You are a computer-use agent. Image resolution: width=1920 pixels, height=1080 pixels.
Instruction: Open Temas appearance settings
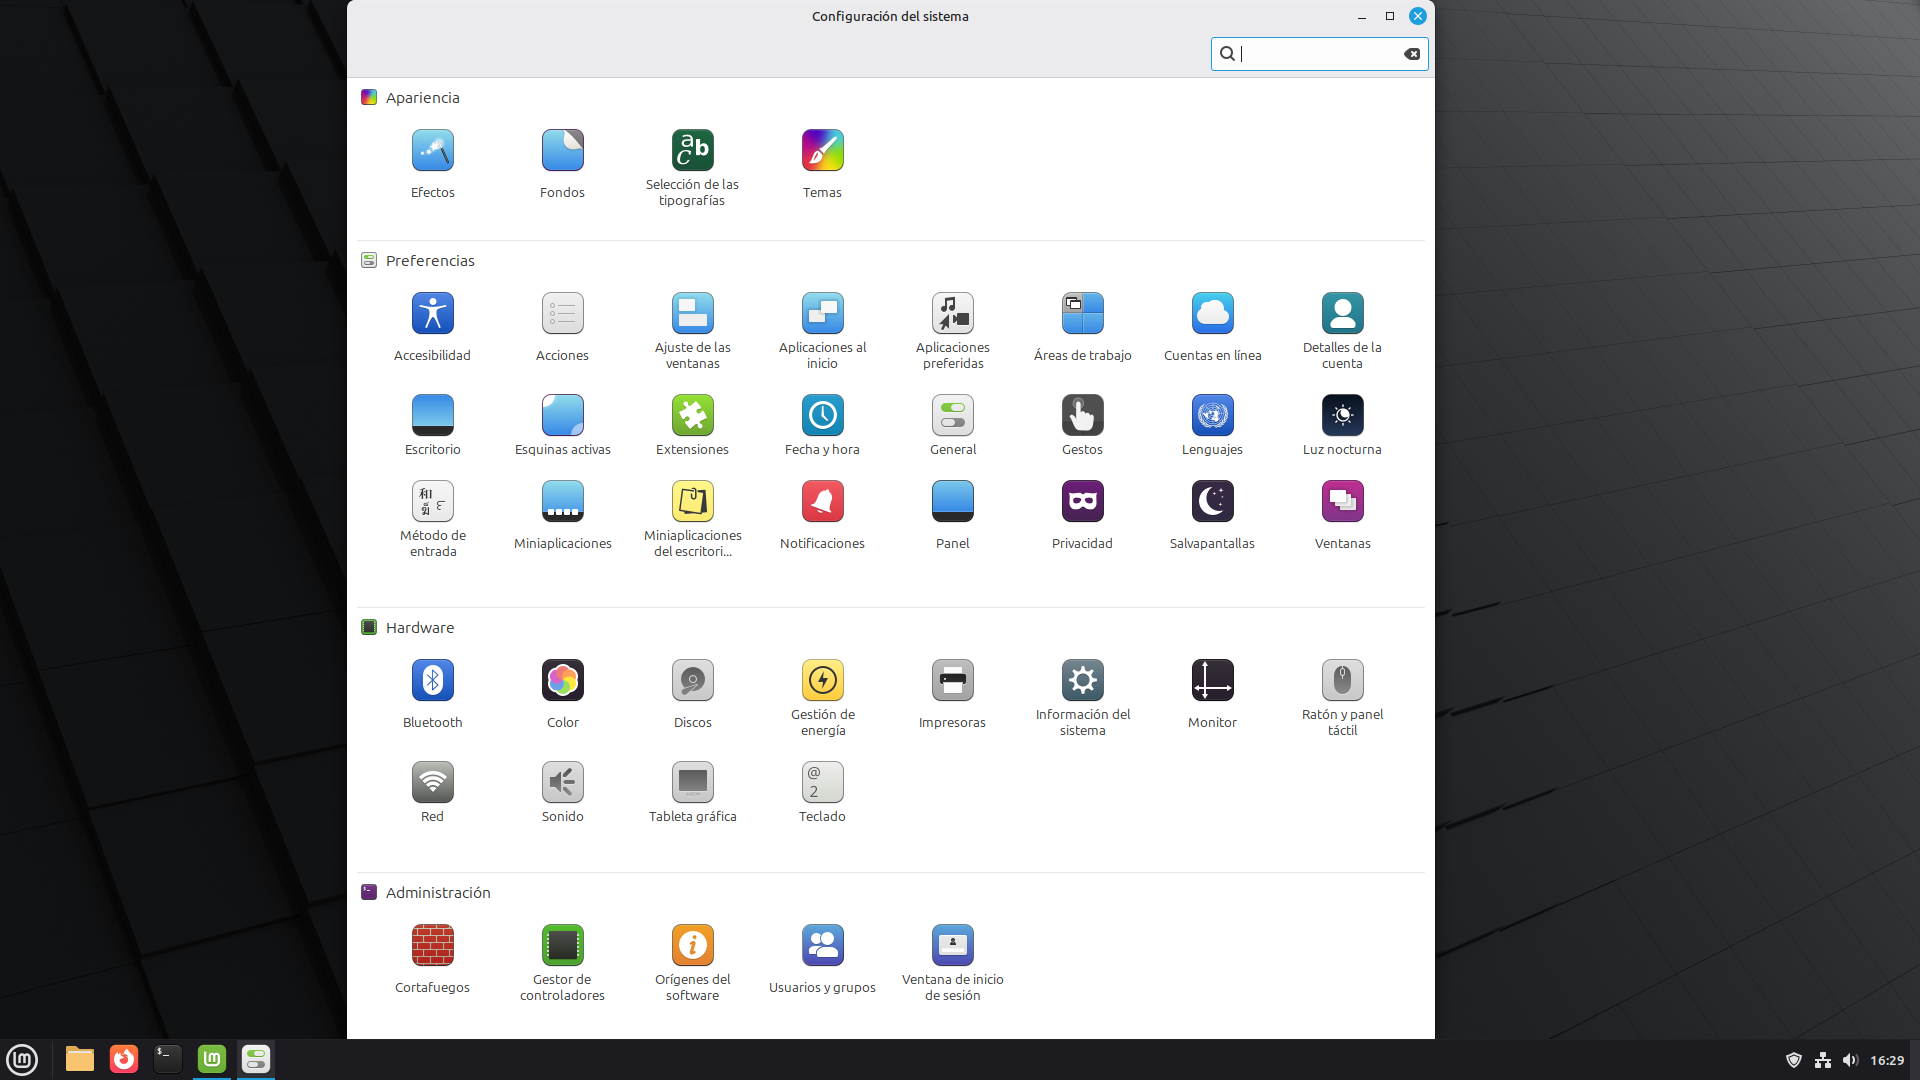(x=822, y=151)
